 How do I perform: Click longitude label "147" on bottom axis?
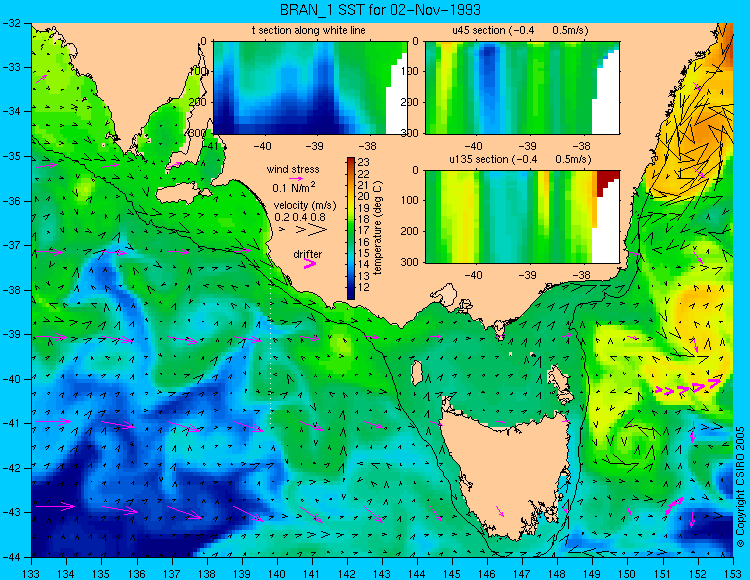point(522,573)
